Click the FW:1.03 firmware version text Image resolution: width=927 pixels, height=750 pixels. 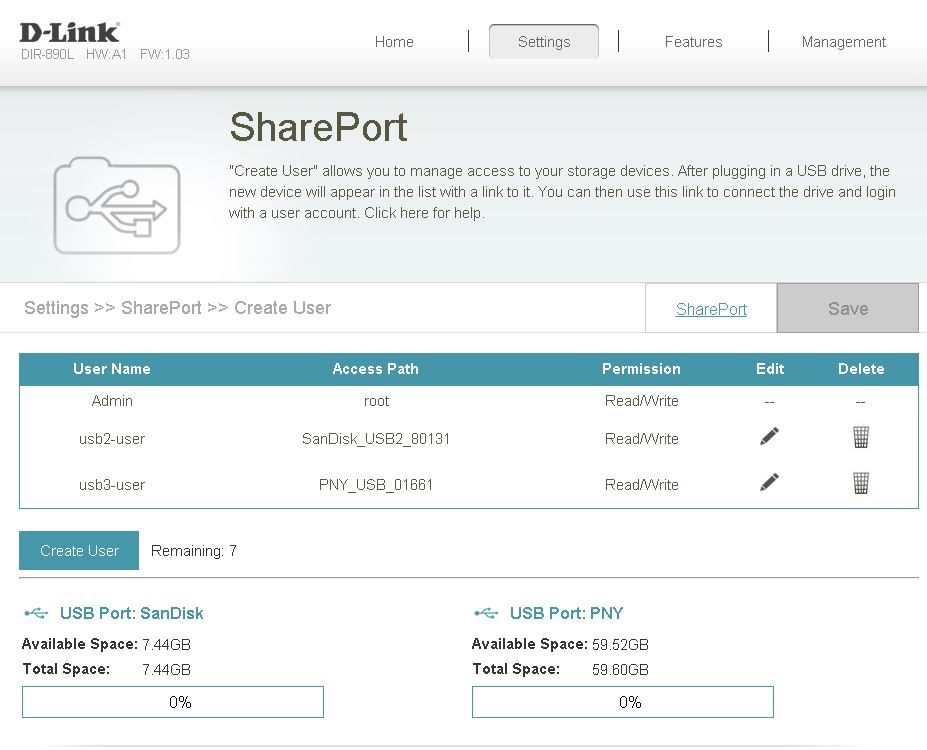(x=165, y=54)
